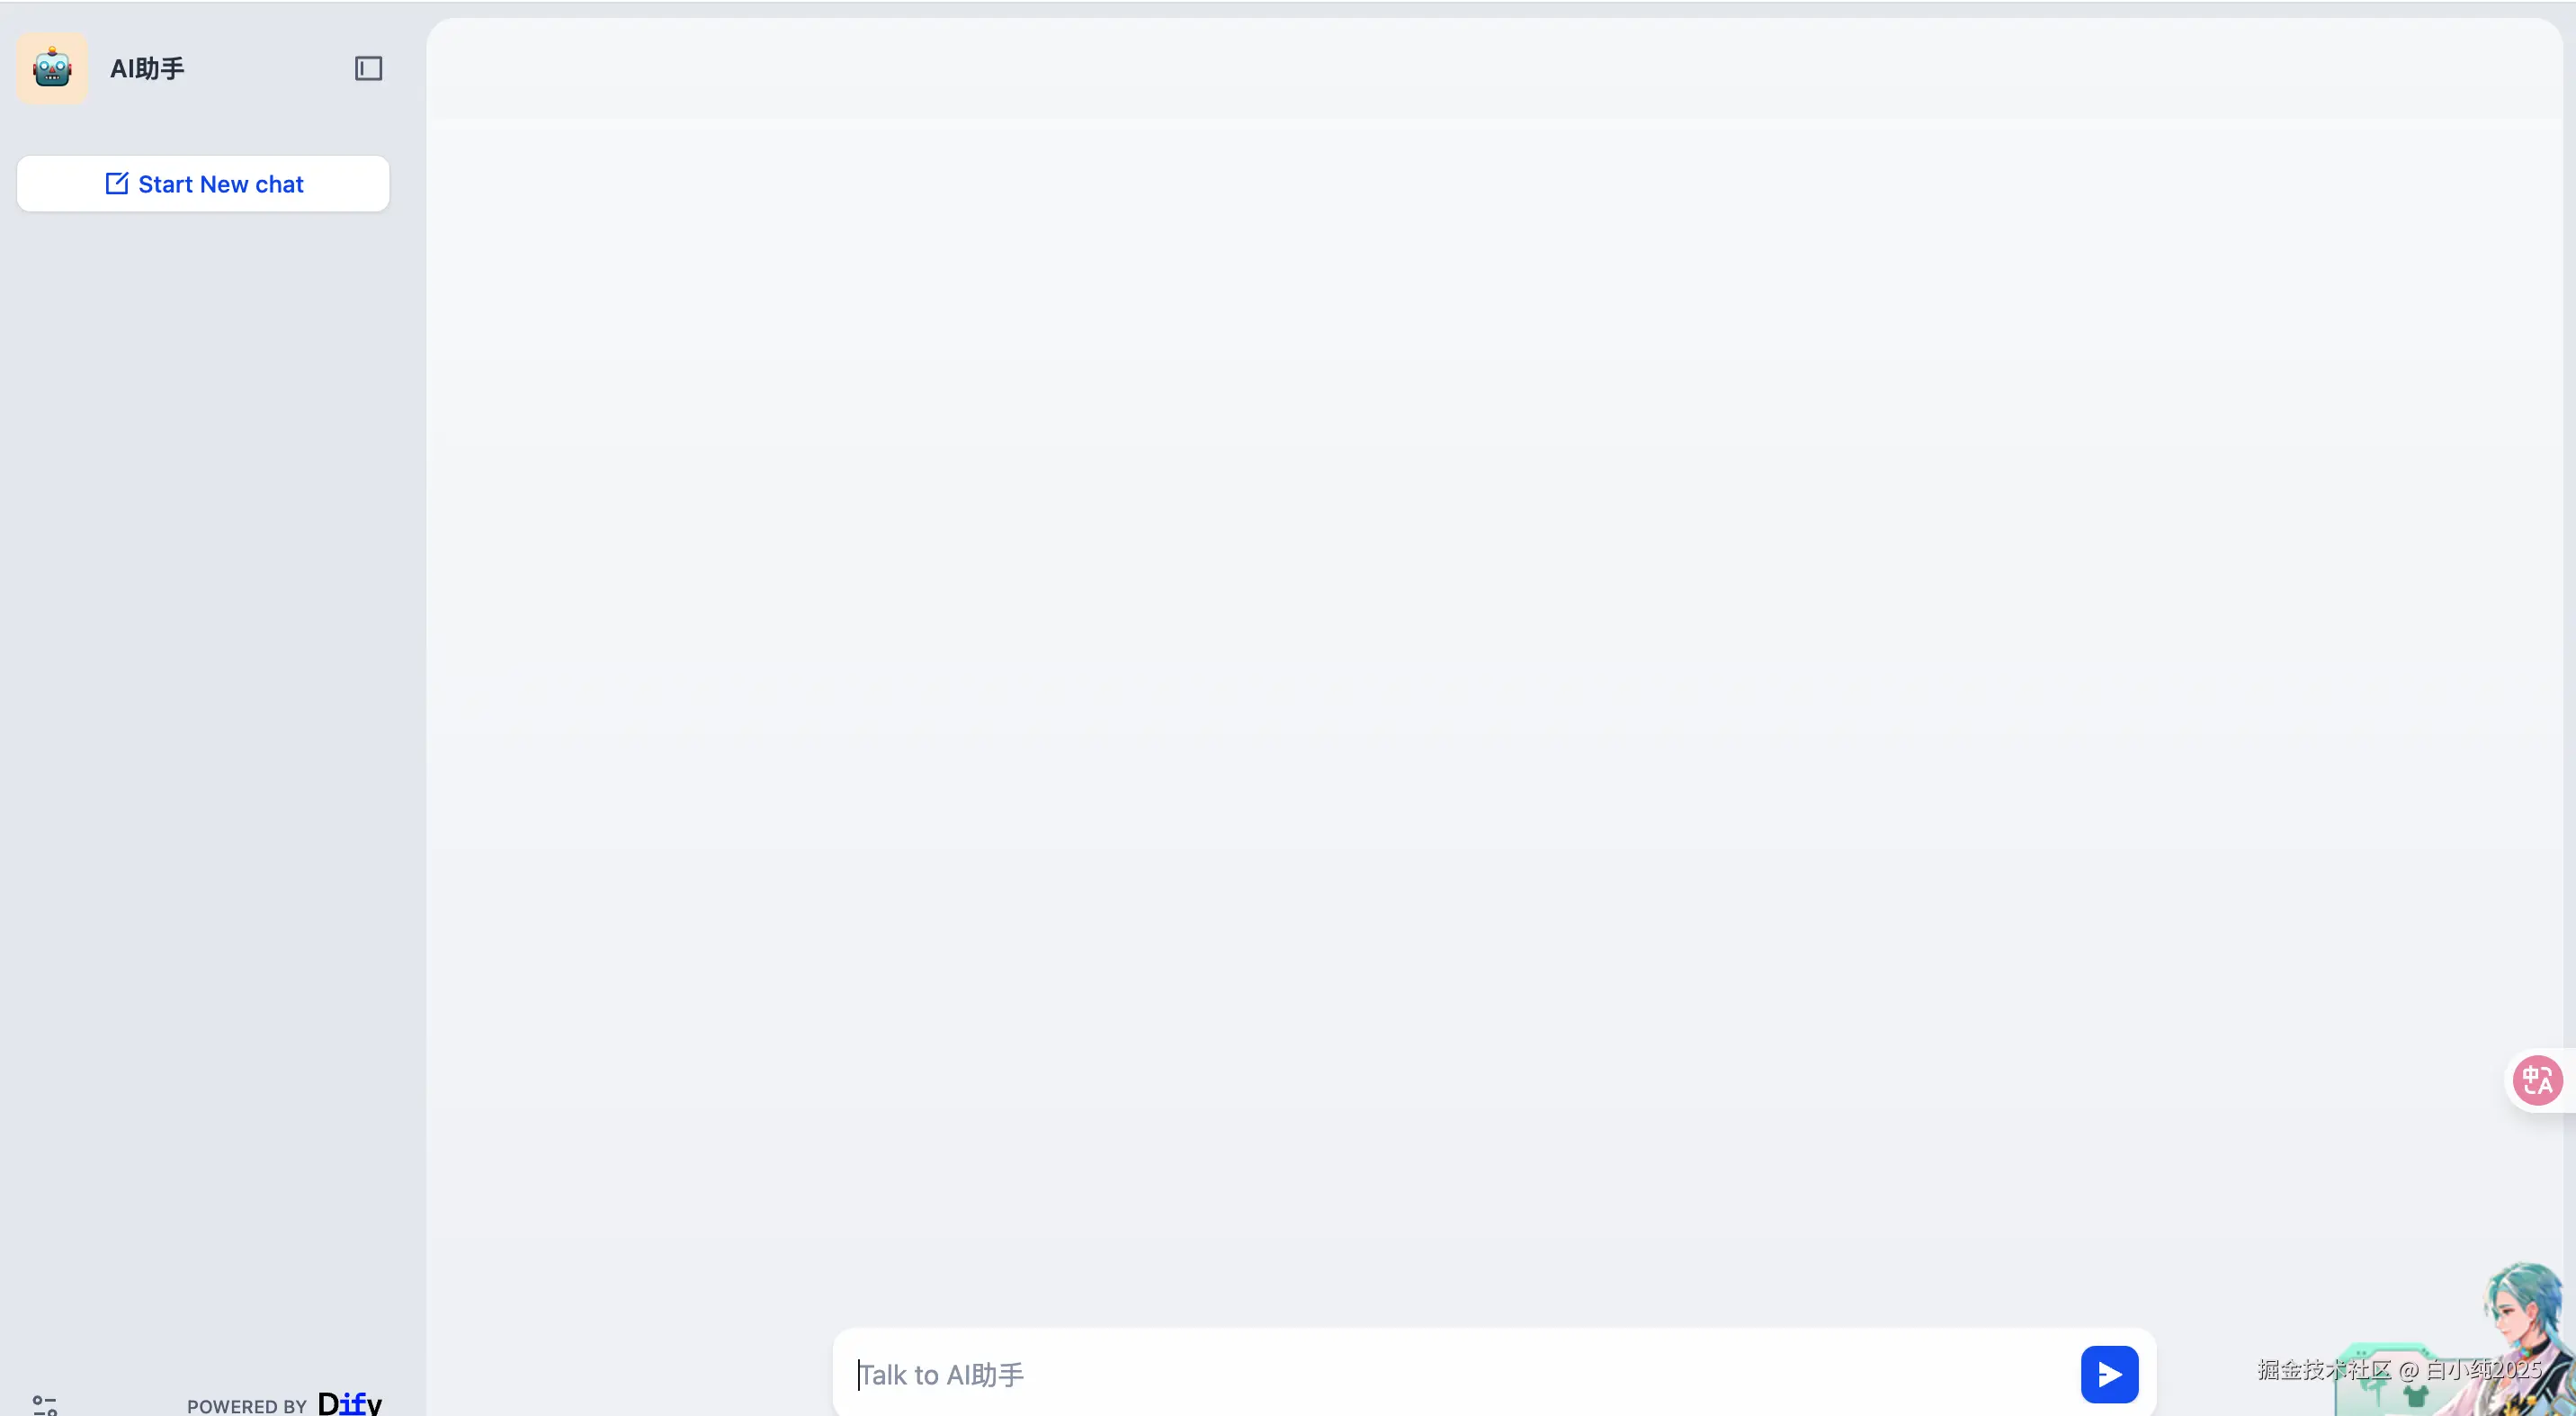Click the compose pencil icon in Start New chat
Screen dimensions: 2576x1416
tap(117, 184)
